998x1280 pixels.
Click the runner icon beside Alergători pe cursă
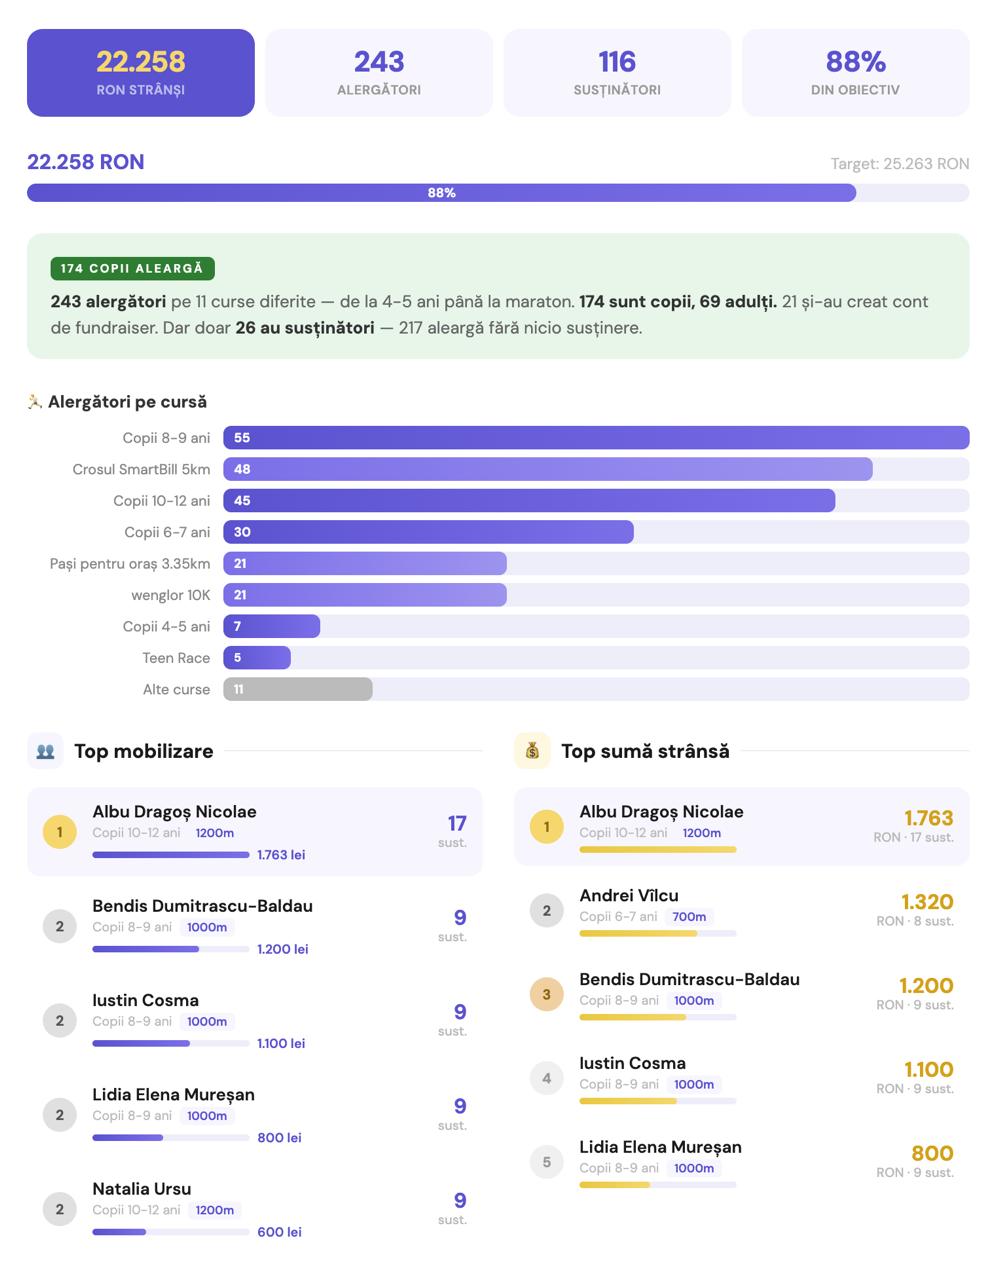click(x=35, y=402)
